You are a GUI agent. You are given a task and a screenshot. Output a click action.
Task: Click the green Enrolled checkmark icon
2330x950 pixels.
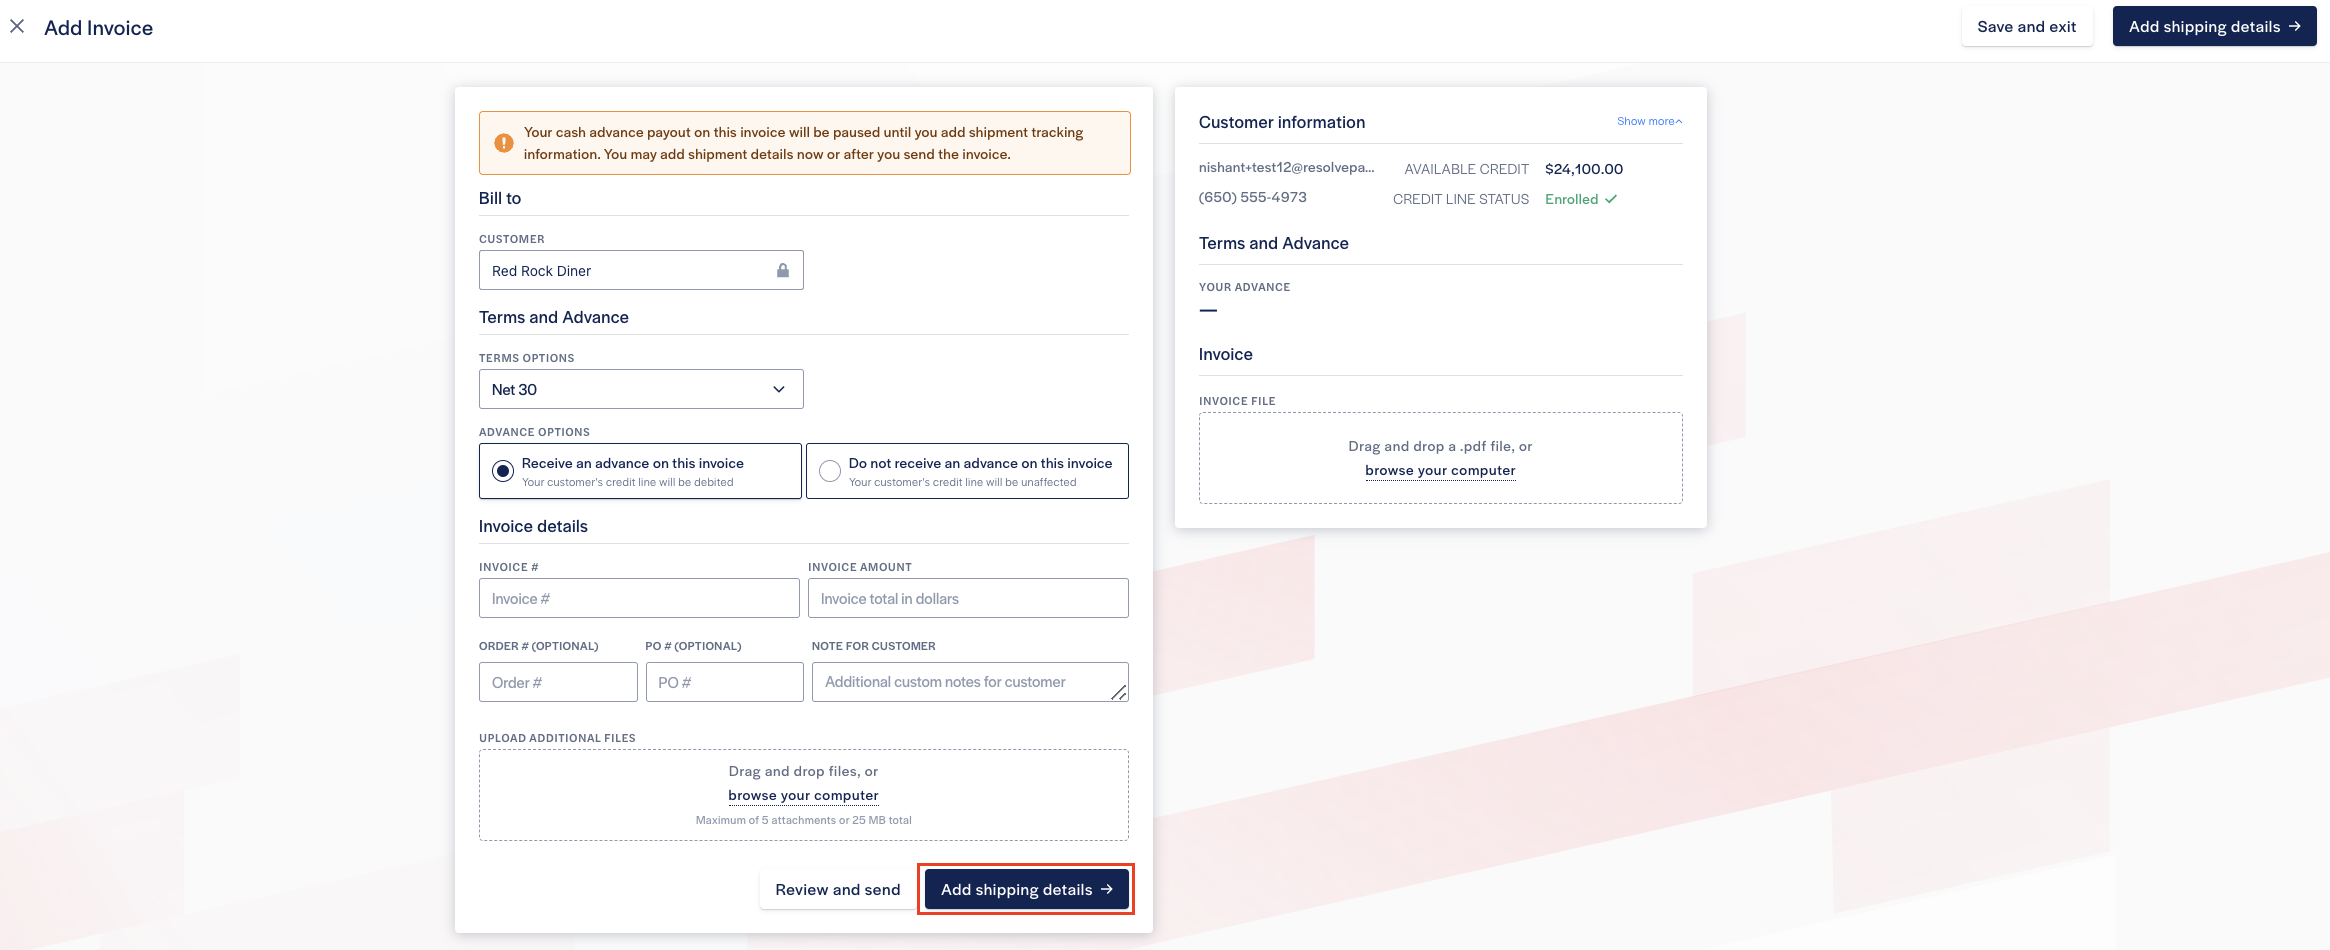1611,199
